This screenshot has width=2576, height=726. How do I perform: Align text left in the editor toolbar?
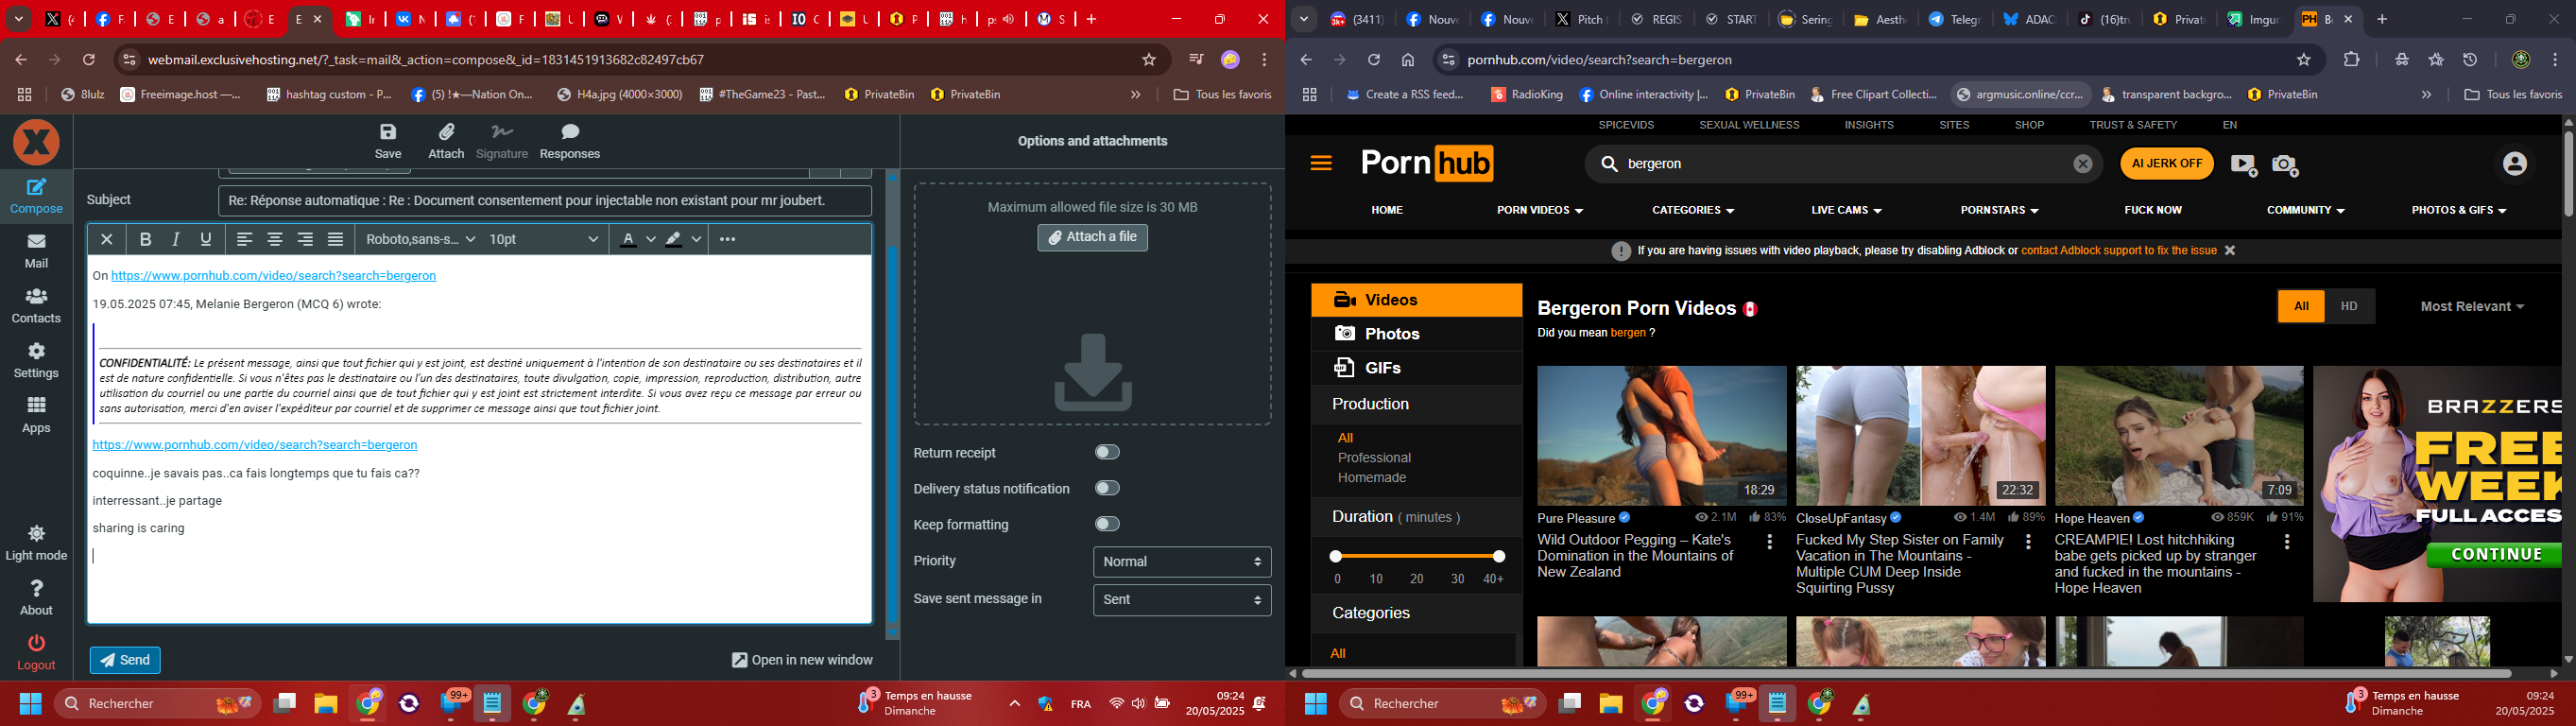[244, 239]
